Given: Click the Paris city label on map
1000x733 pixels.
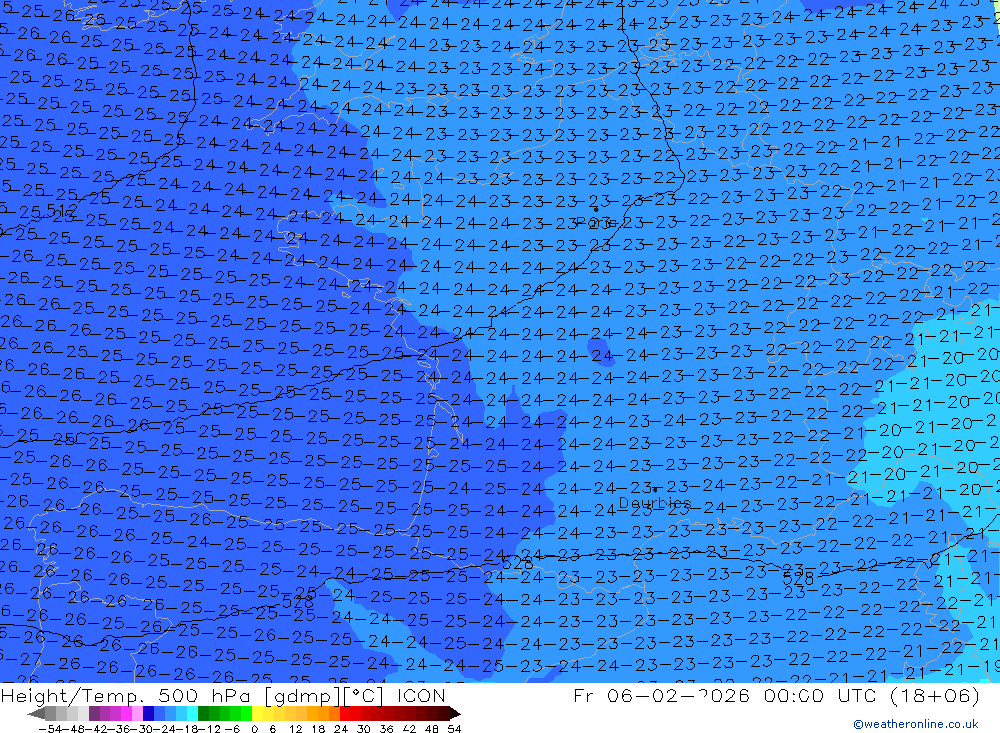Looking at the screenshot, I should (x=596, y=222).
